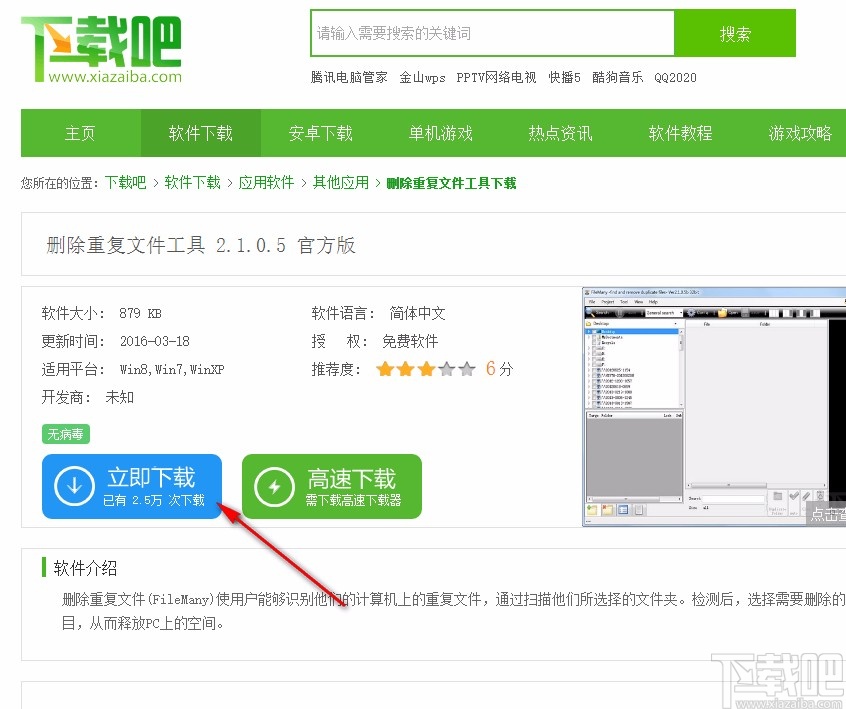Go to the 热点资讯 tab
The width and height of the screenshot is (846, 709).
[560, 132]
